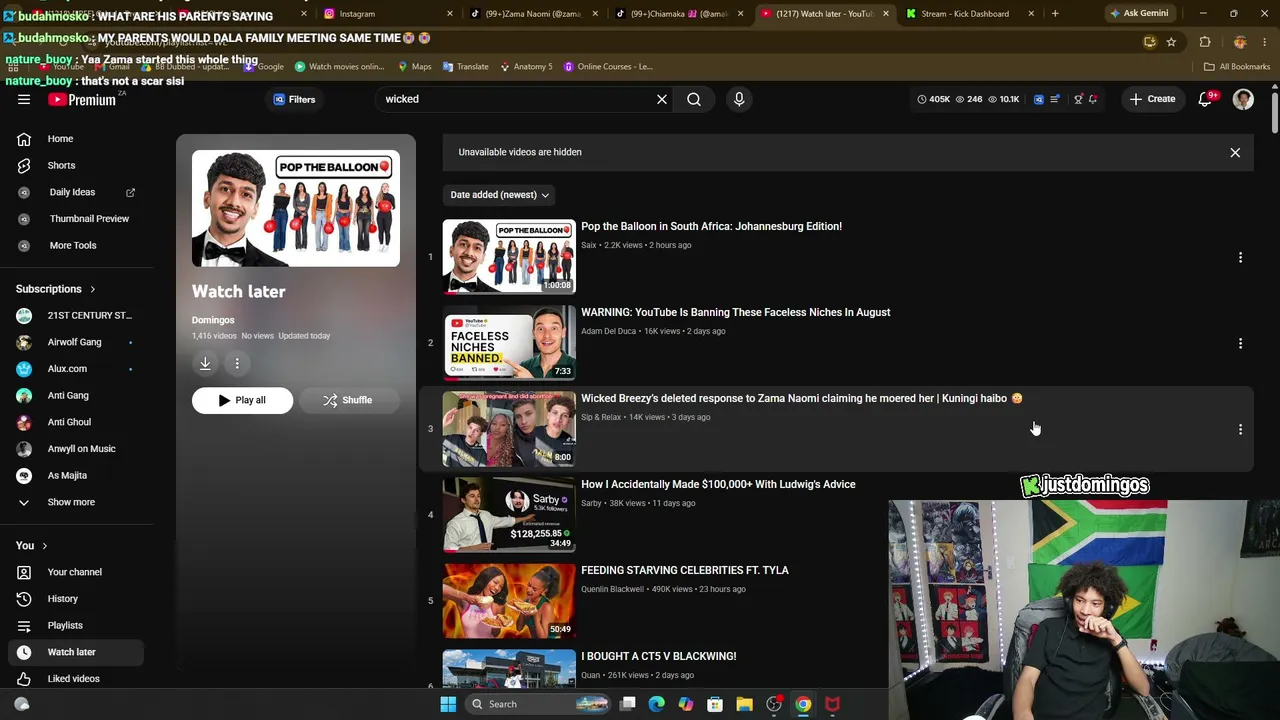This screenshot has width=1280, height=720.
Task: Open the Anatomy 5 bookmark
Action: tap(526, 67)
